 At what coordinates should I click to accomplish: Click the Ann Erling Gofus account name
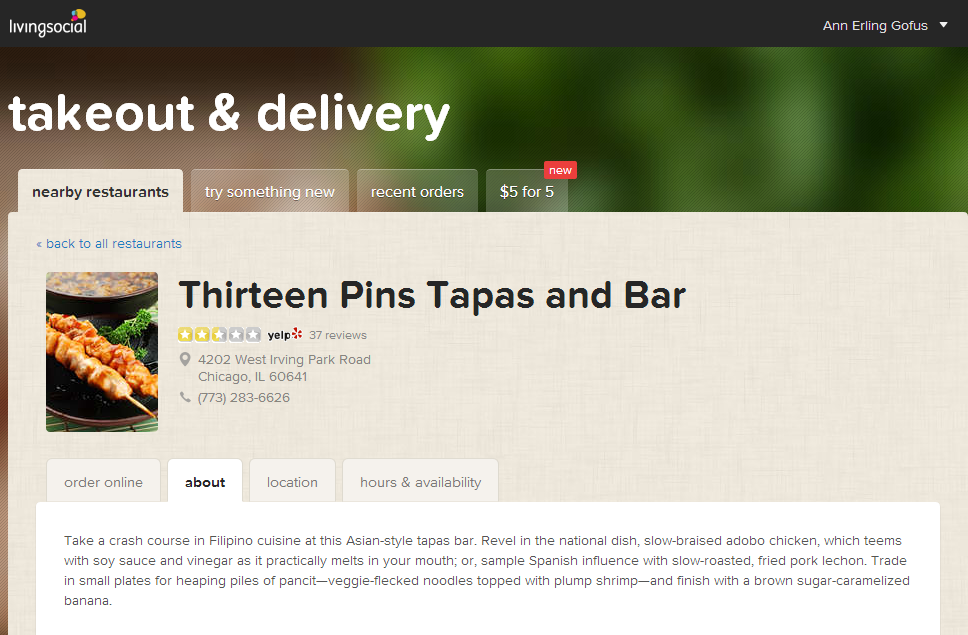tap(875, 26)
